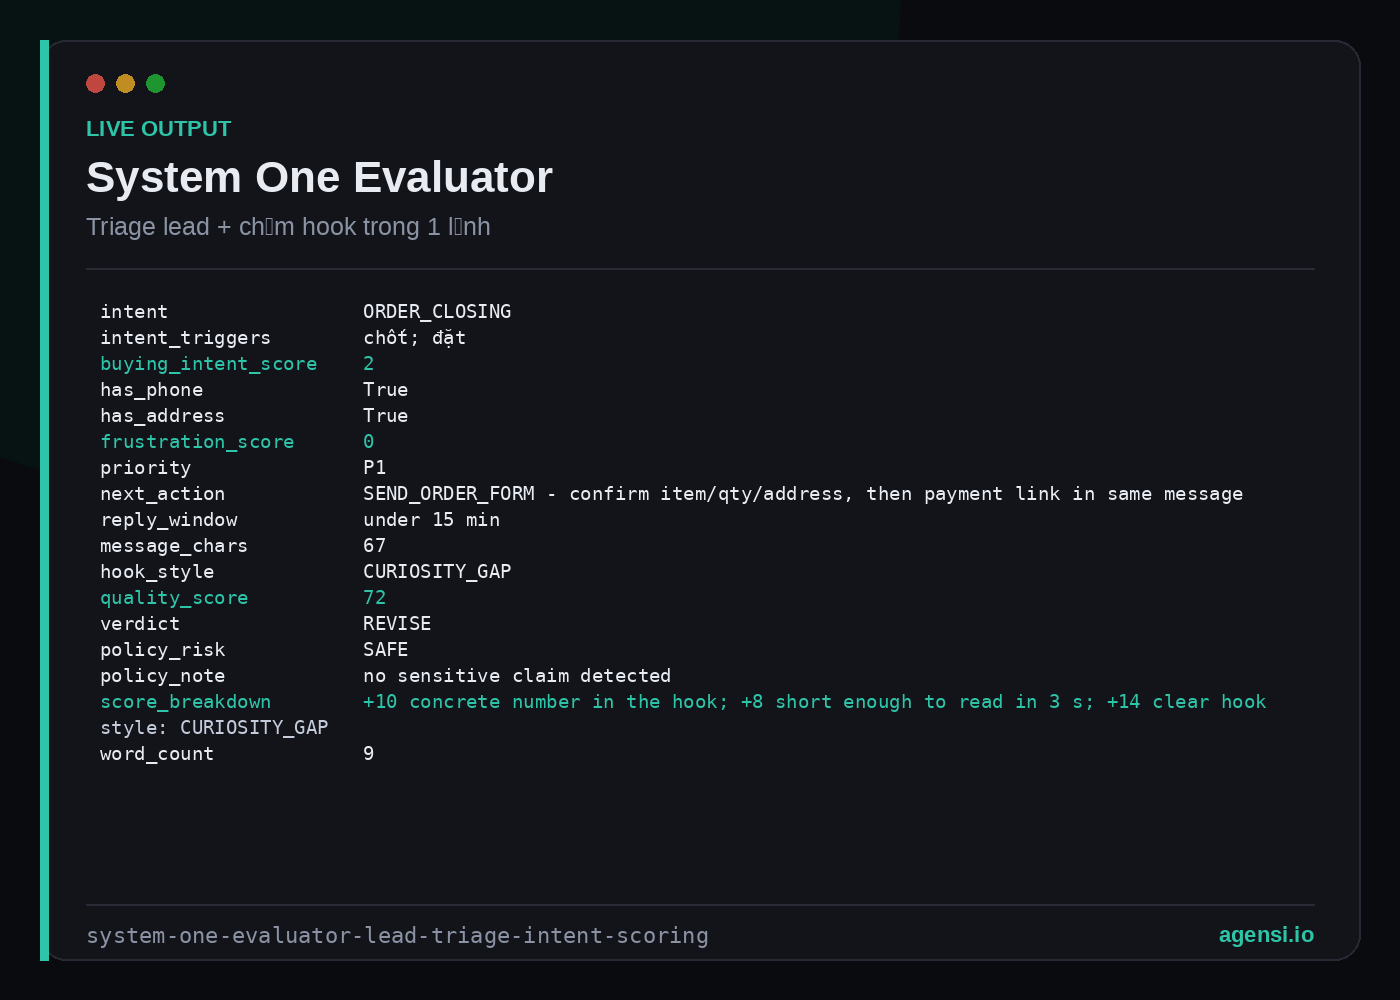Image resolution: width=1400 pixels, height=1000 pixels.
Task: Select the intent key label
Action: click(x=134, y=312)
